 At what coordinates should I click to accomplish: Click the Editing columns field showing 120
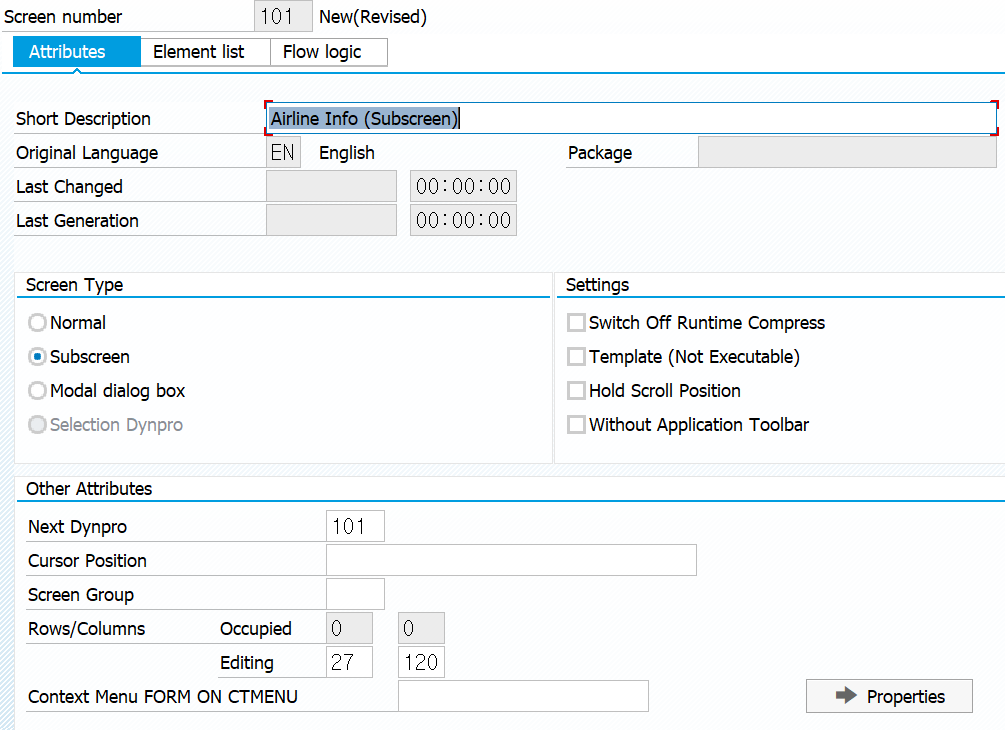421,662
